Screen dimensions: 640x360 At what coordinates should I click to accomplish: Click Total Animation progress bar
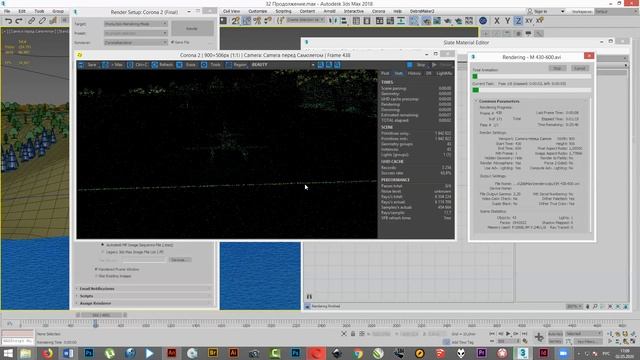[x=531, y=76]
